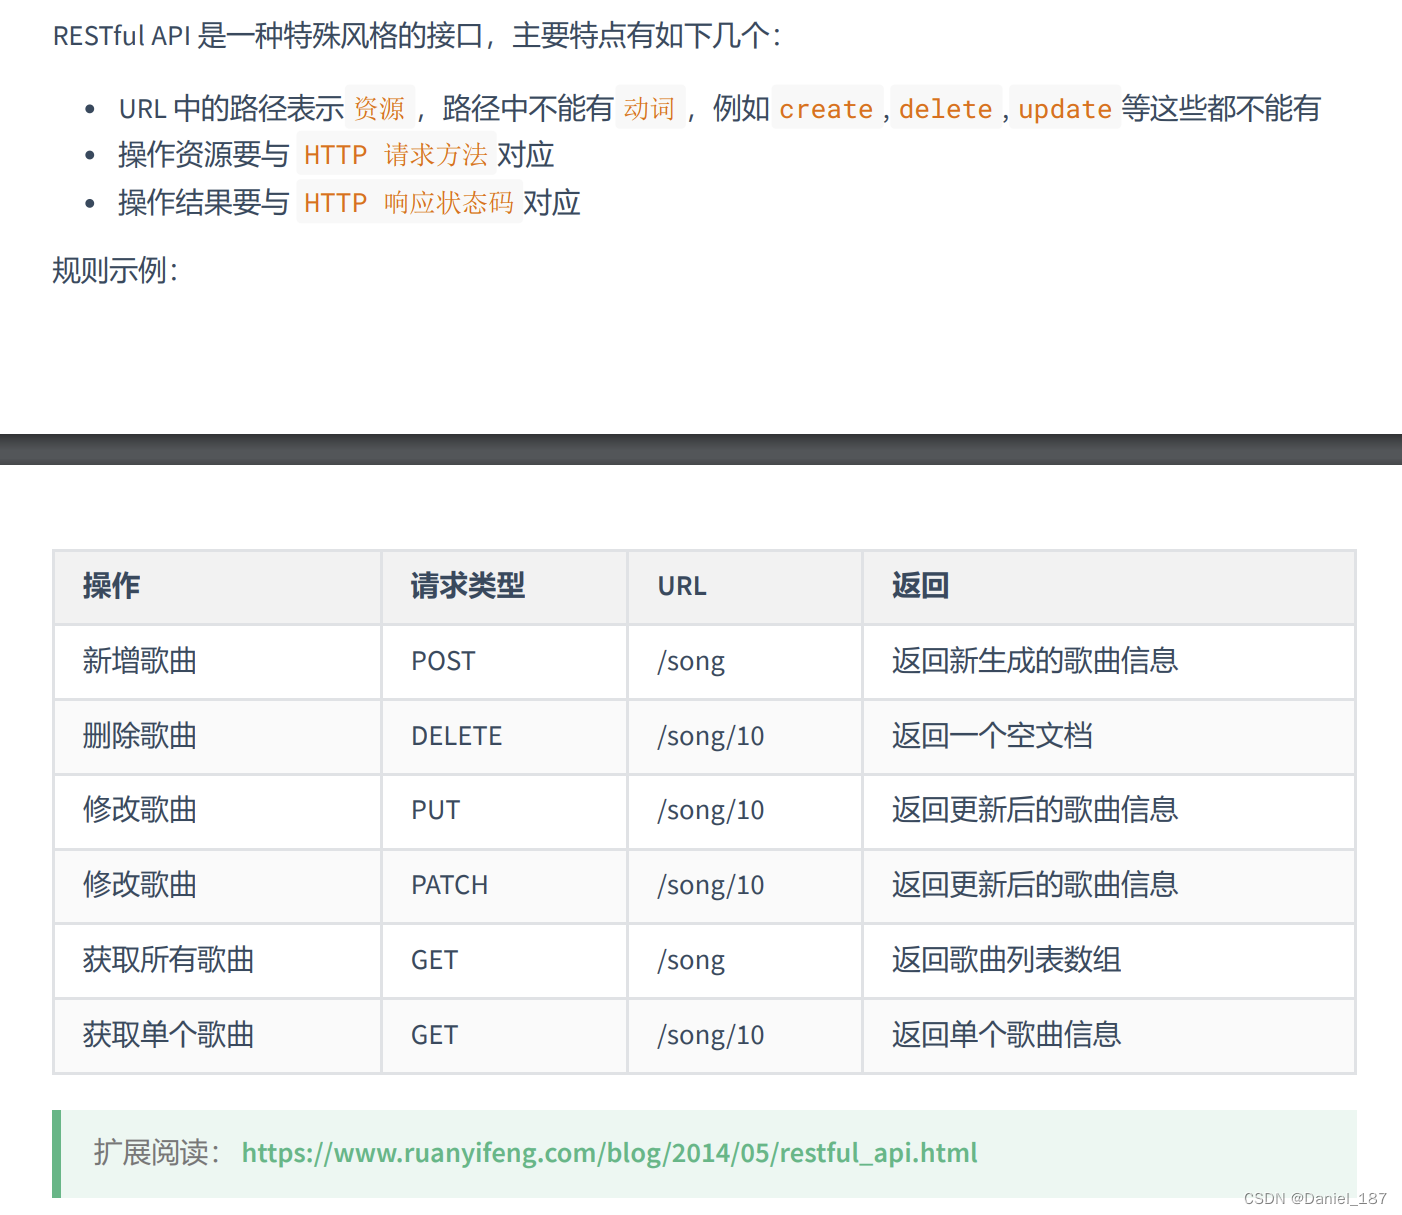Viewport: 1402px width, 1215px height.
Task: Click GET in the 获取单个歌曲 row
Action: tap(504, 1035)
